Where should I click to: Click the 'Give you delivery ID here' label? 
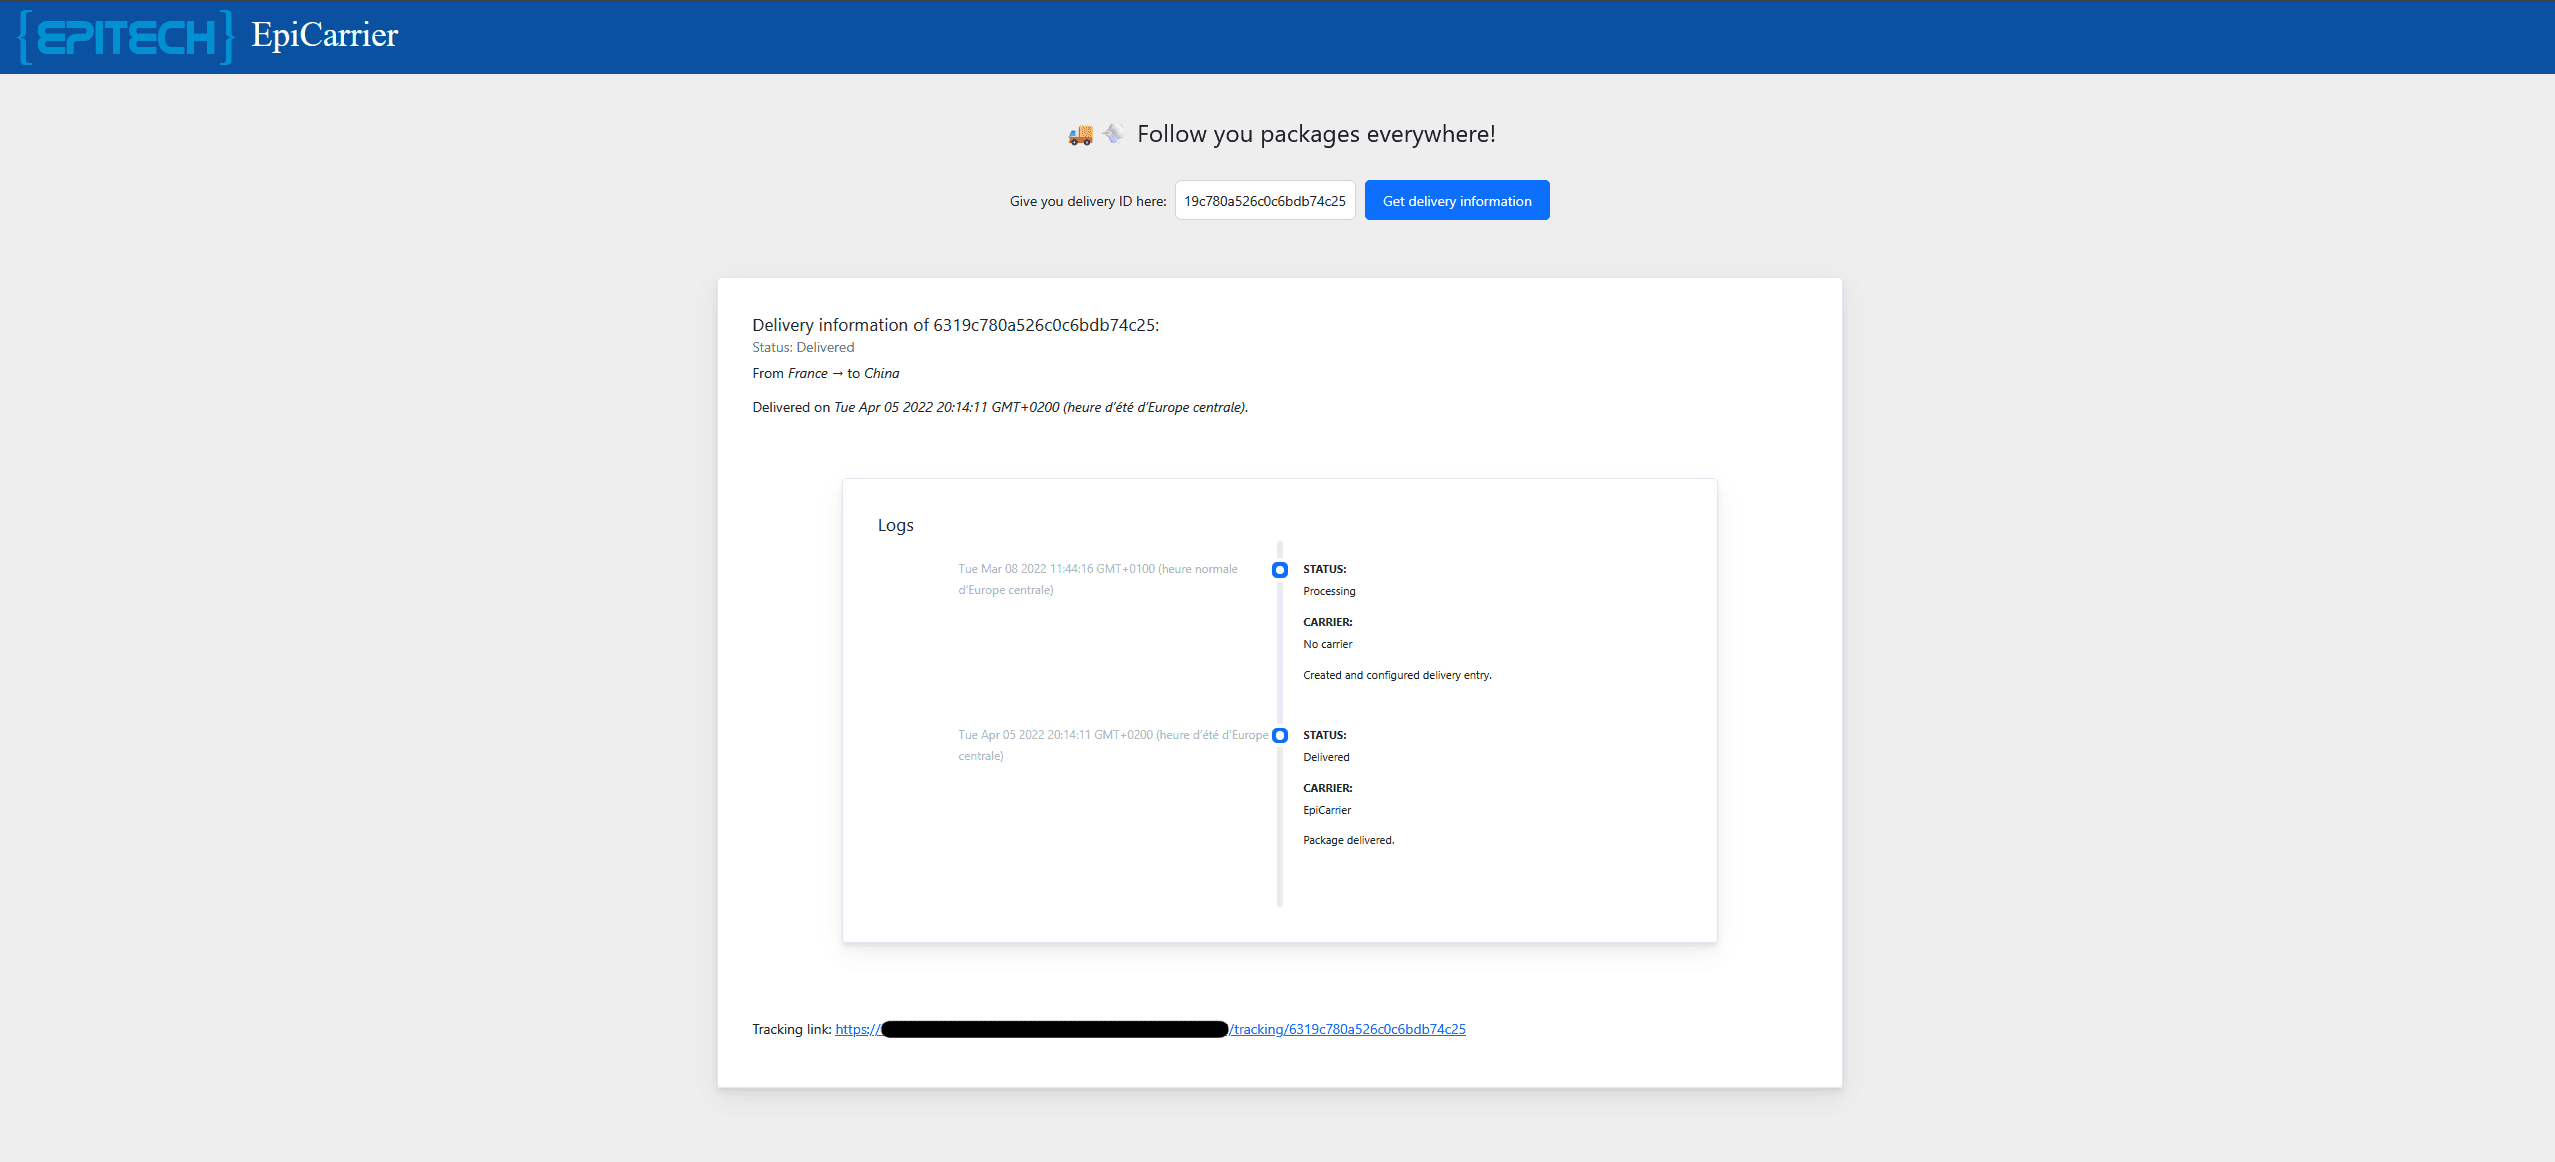tap(1087, 202)
